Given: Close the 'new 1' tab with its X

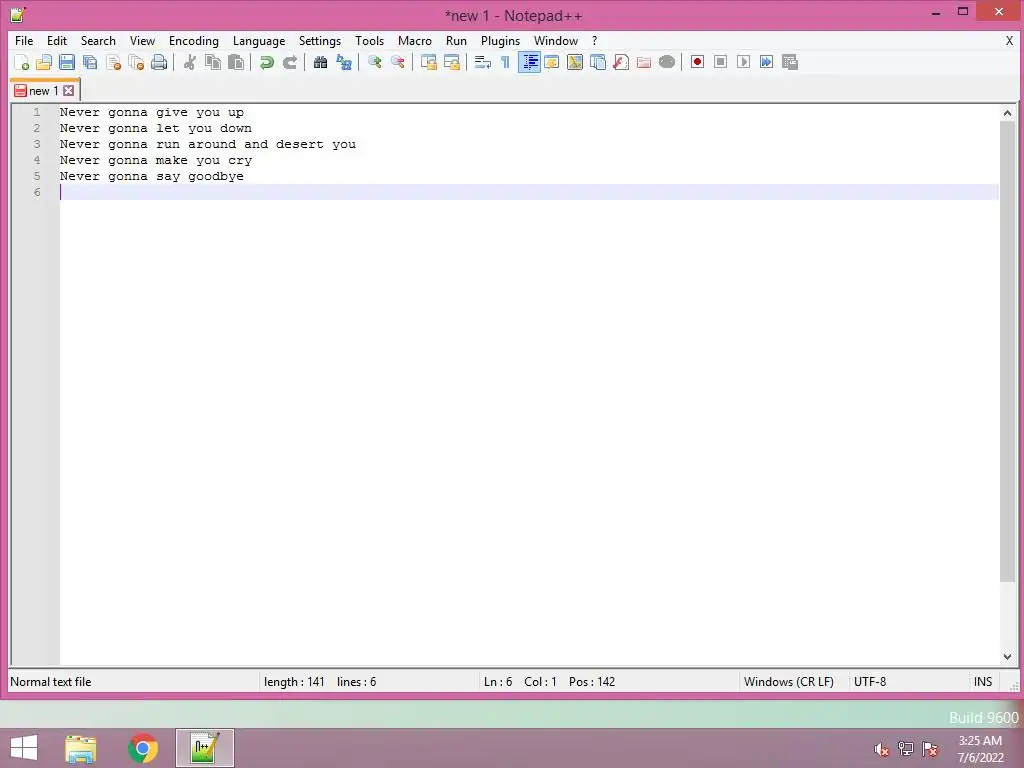Looking at the screenshot, I should pyautogui.click(x=69, y=90).
